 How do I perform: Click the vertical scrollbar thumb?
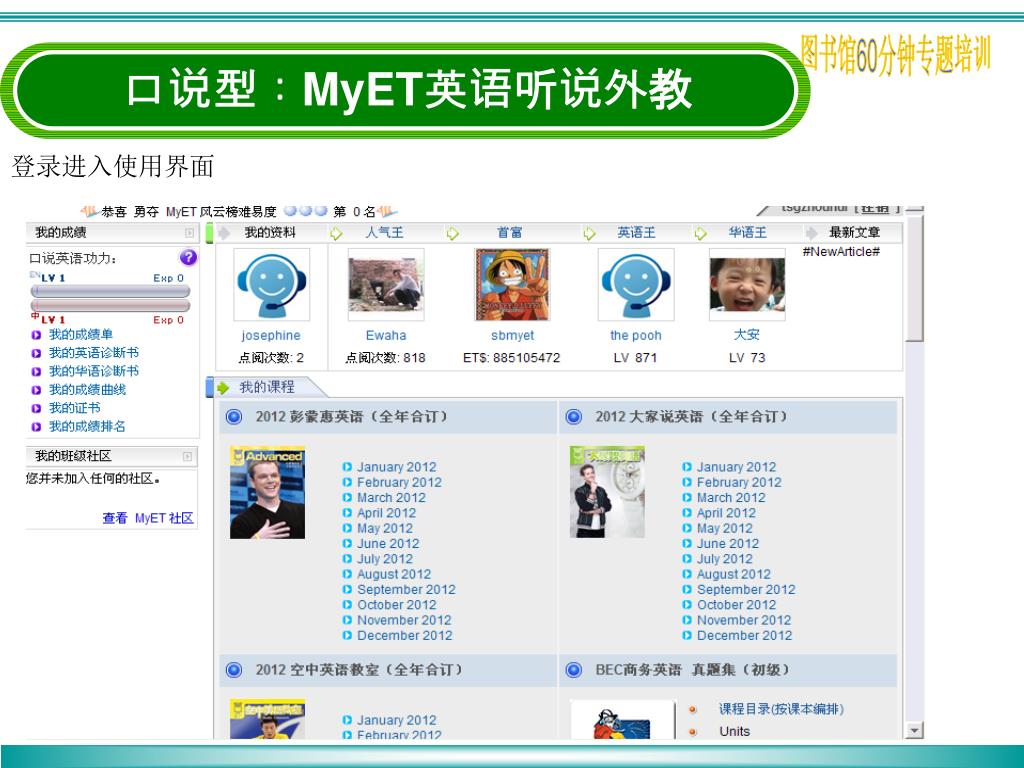click(915, 280)
